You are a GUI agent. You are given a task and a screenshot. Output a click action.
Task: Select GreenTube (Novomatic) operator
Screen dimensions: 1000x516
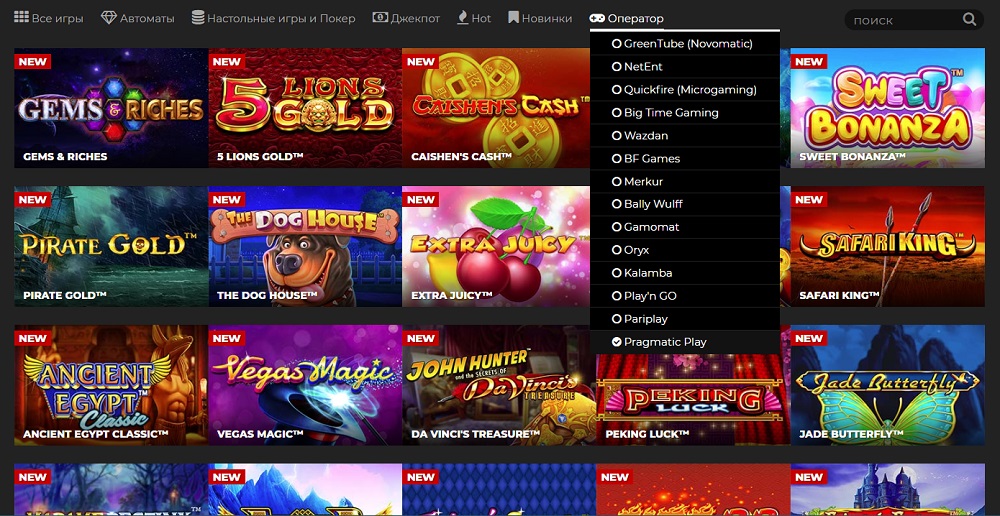point(685,44)
